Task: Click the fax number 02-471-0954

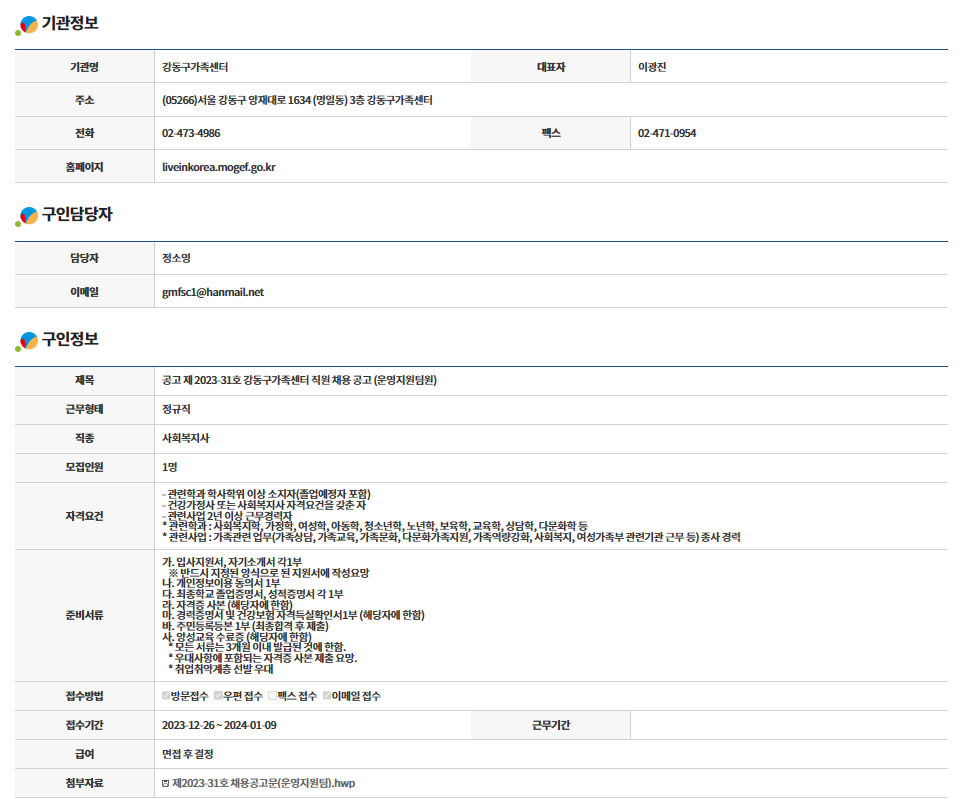Action: [x=667, y=133]
